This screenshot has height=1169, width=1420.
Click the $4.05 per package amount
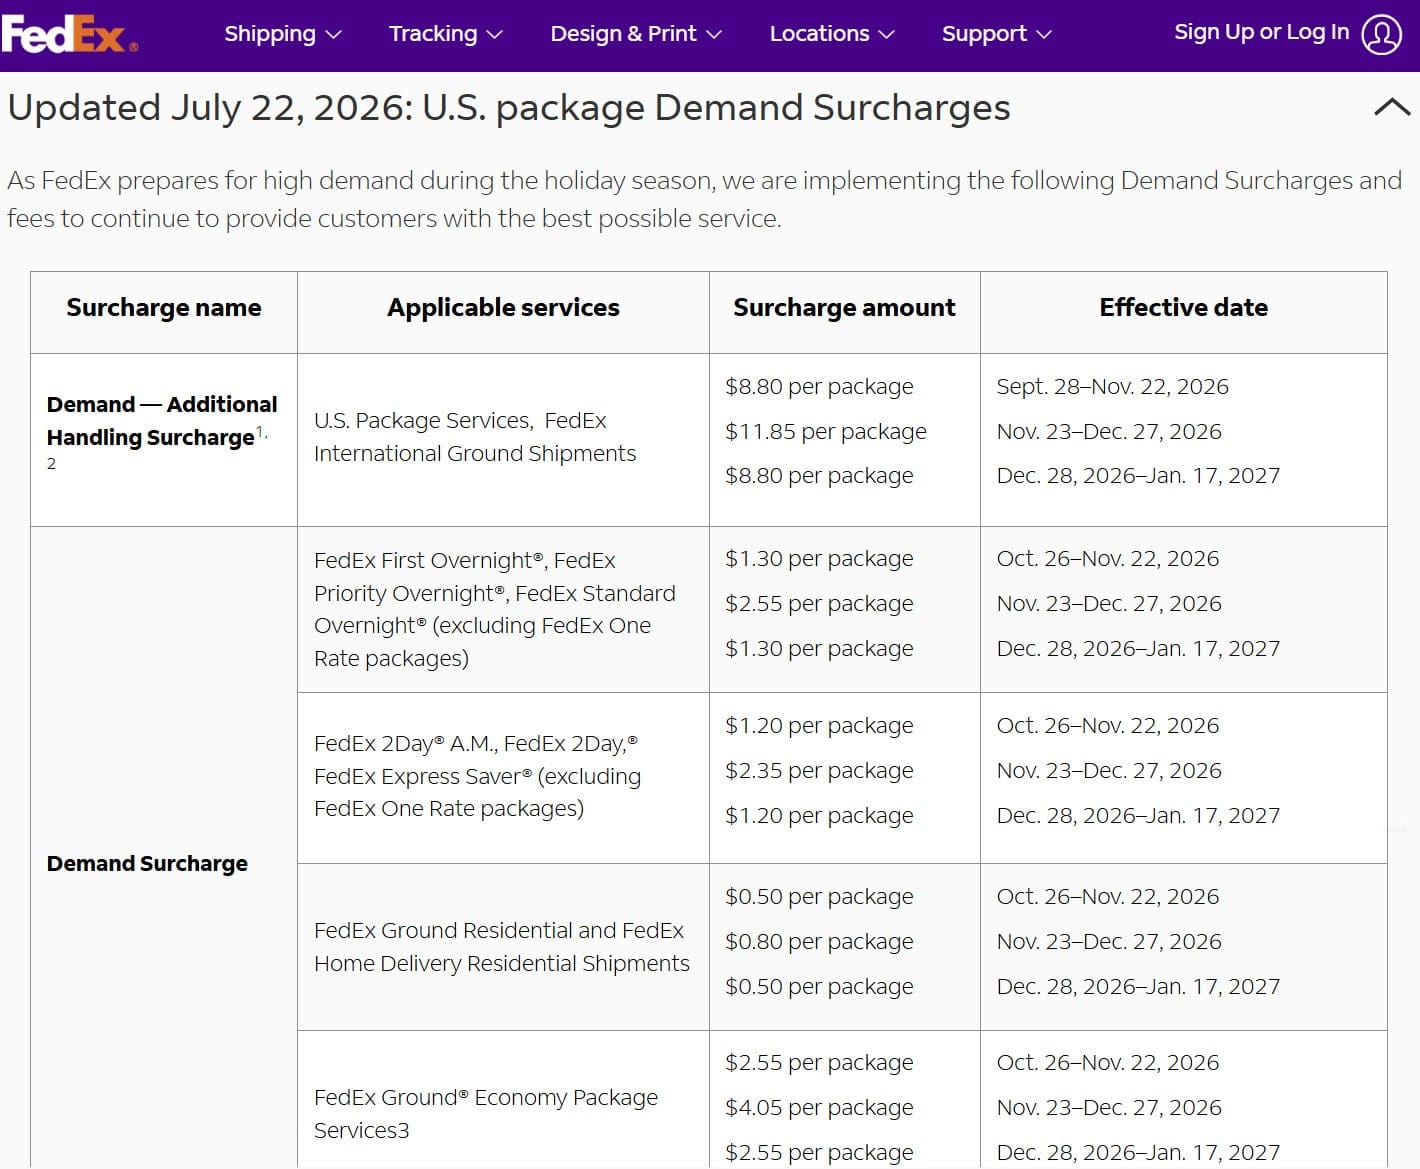click(x=819, y=1108)
